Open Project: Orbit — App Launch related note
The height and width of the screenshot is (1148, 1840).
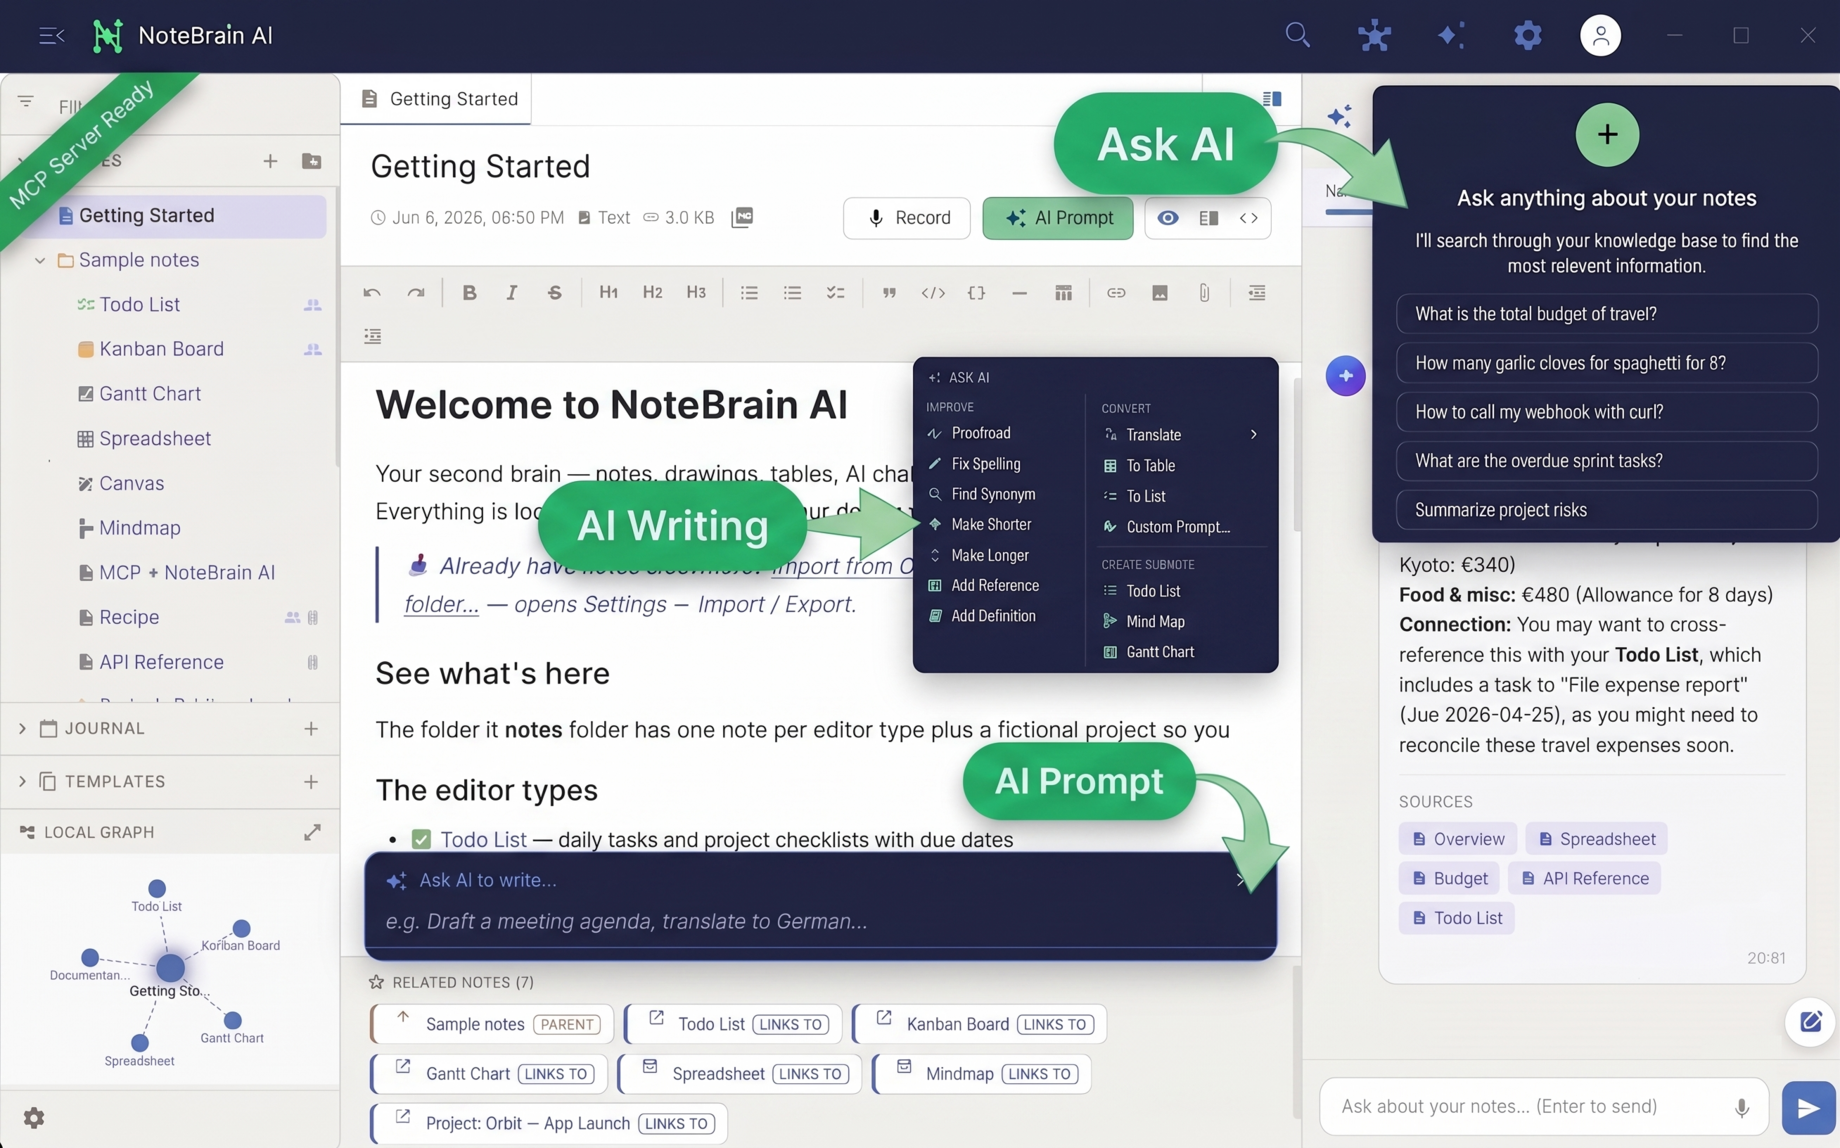548,1123
